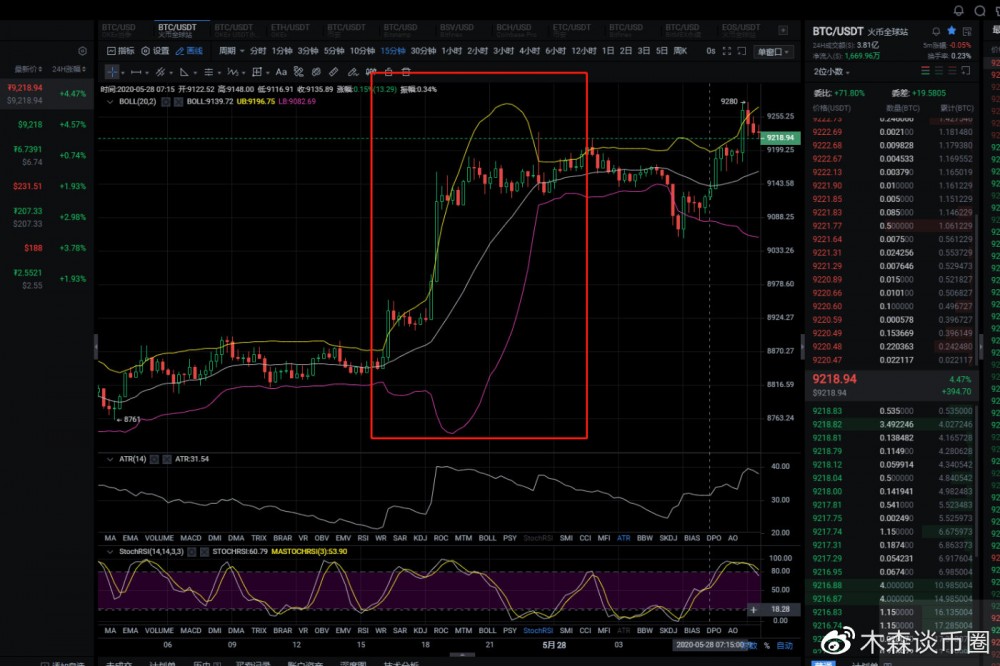Click the delete drawings trash icon
Image resolution: width=1000 pixels, height=666 pixels.
(405, 72)
